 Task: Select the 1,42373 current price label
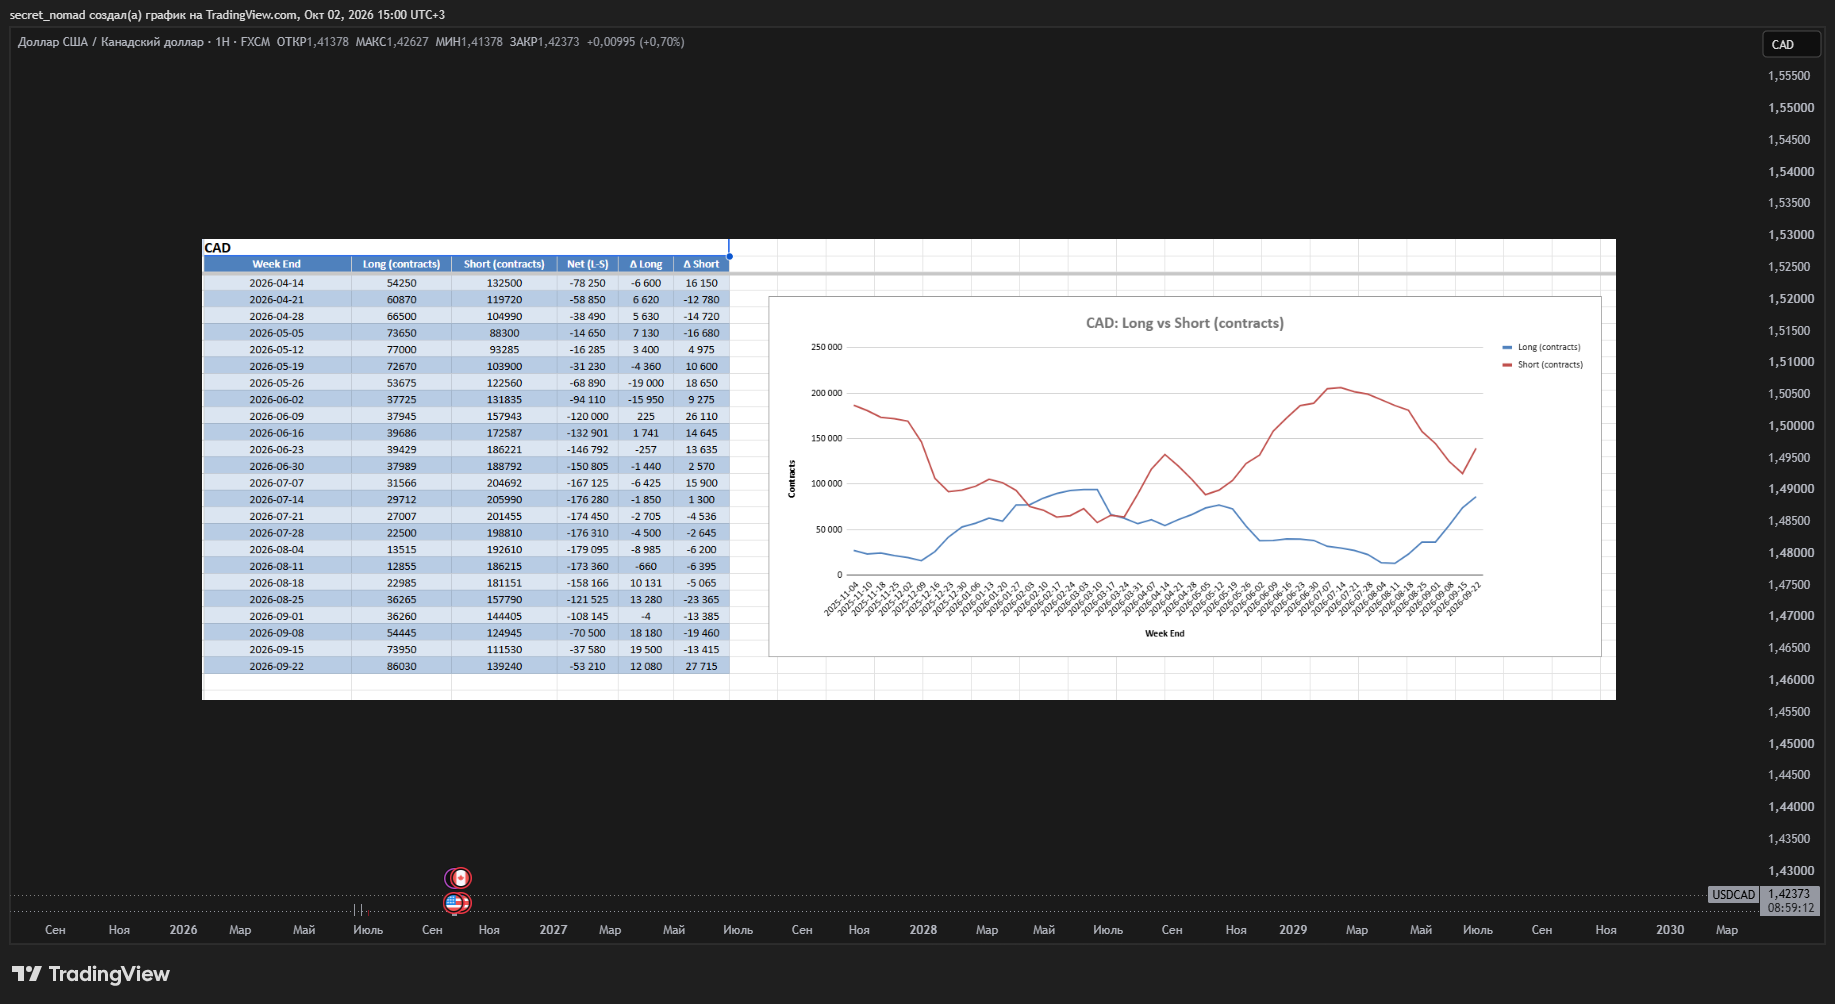tap(1790, 894)
